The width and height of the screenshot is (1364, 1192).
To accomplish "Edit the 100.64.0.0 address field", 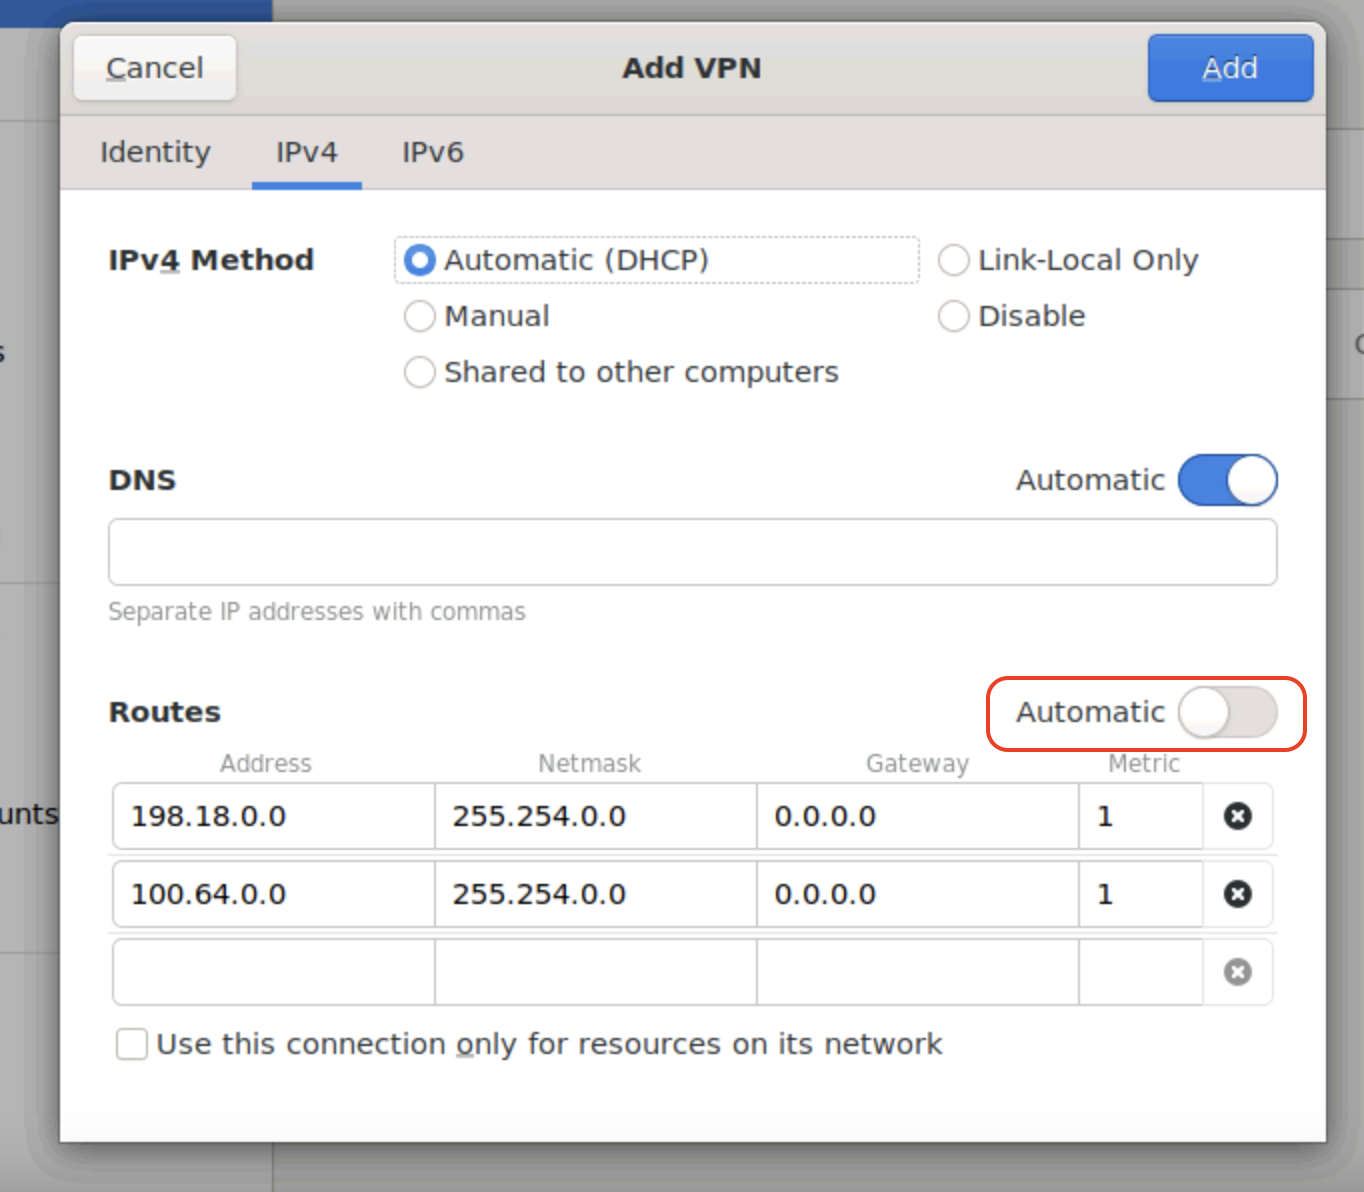I will (274, 894).
